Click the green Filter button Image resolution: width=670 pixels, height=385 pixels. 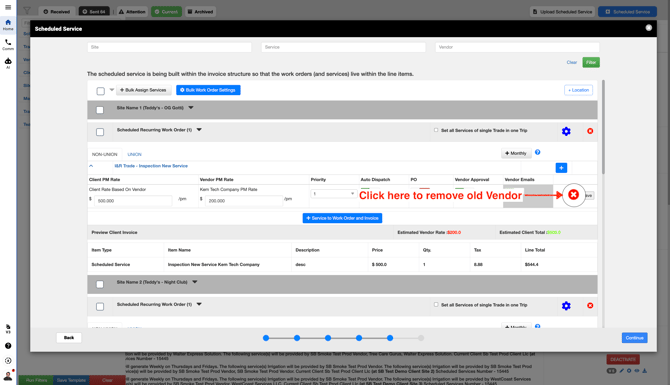click(591, 62)
